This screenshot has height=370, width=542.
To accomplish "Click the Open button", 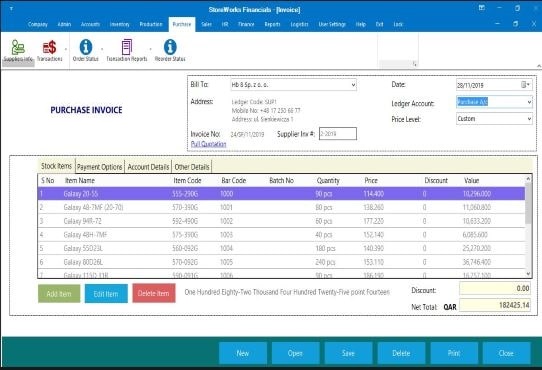I will 295,353.
